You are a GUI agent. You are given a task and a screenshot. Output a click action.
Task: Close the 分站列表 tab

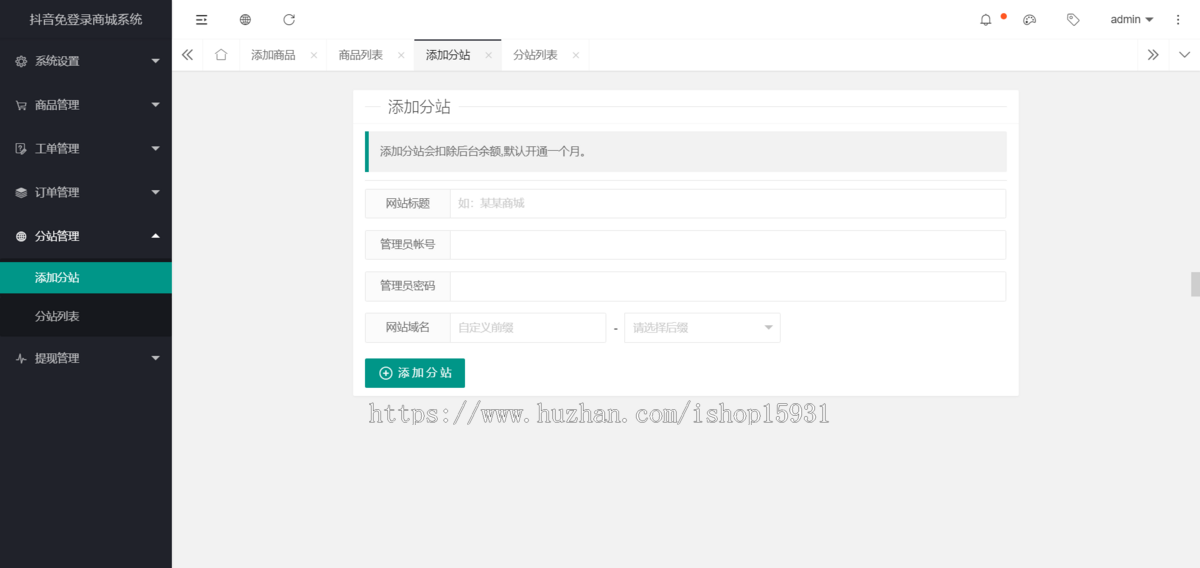(575, 56)
